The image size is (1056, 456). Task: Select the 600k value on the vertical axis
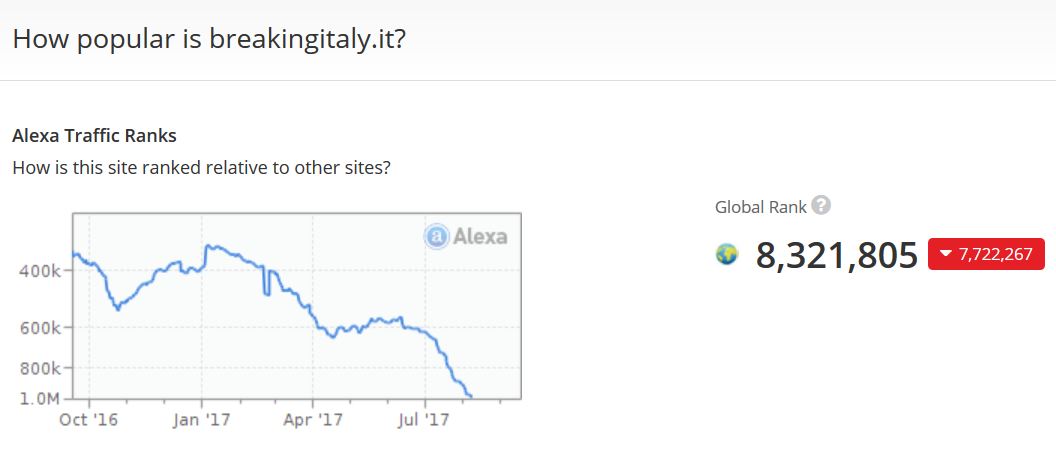click(x=44, y=327)
